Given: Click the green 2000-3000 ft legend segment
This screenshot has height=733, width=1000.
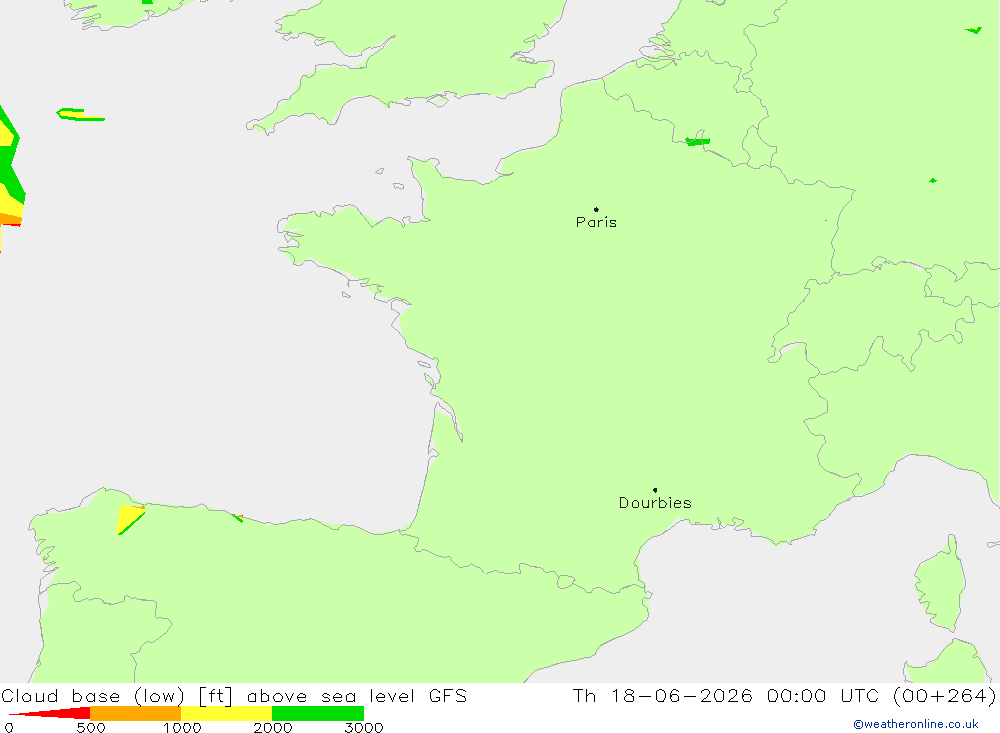Looking at the screenshot, I should coord(318,713).
